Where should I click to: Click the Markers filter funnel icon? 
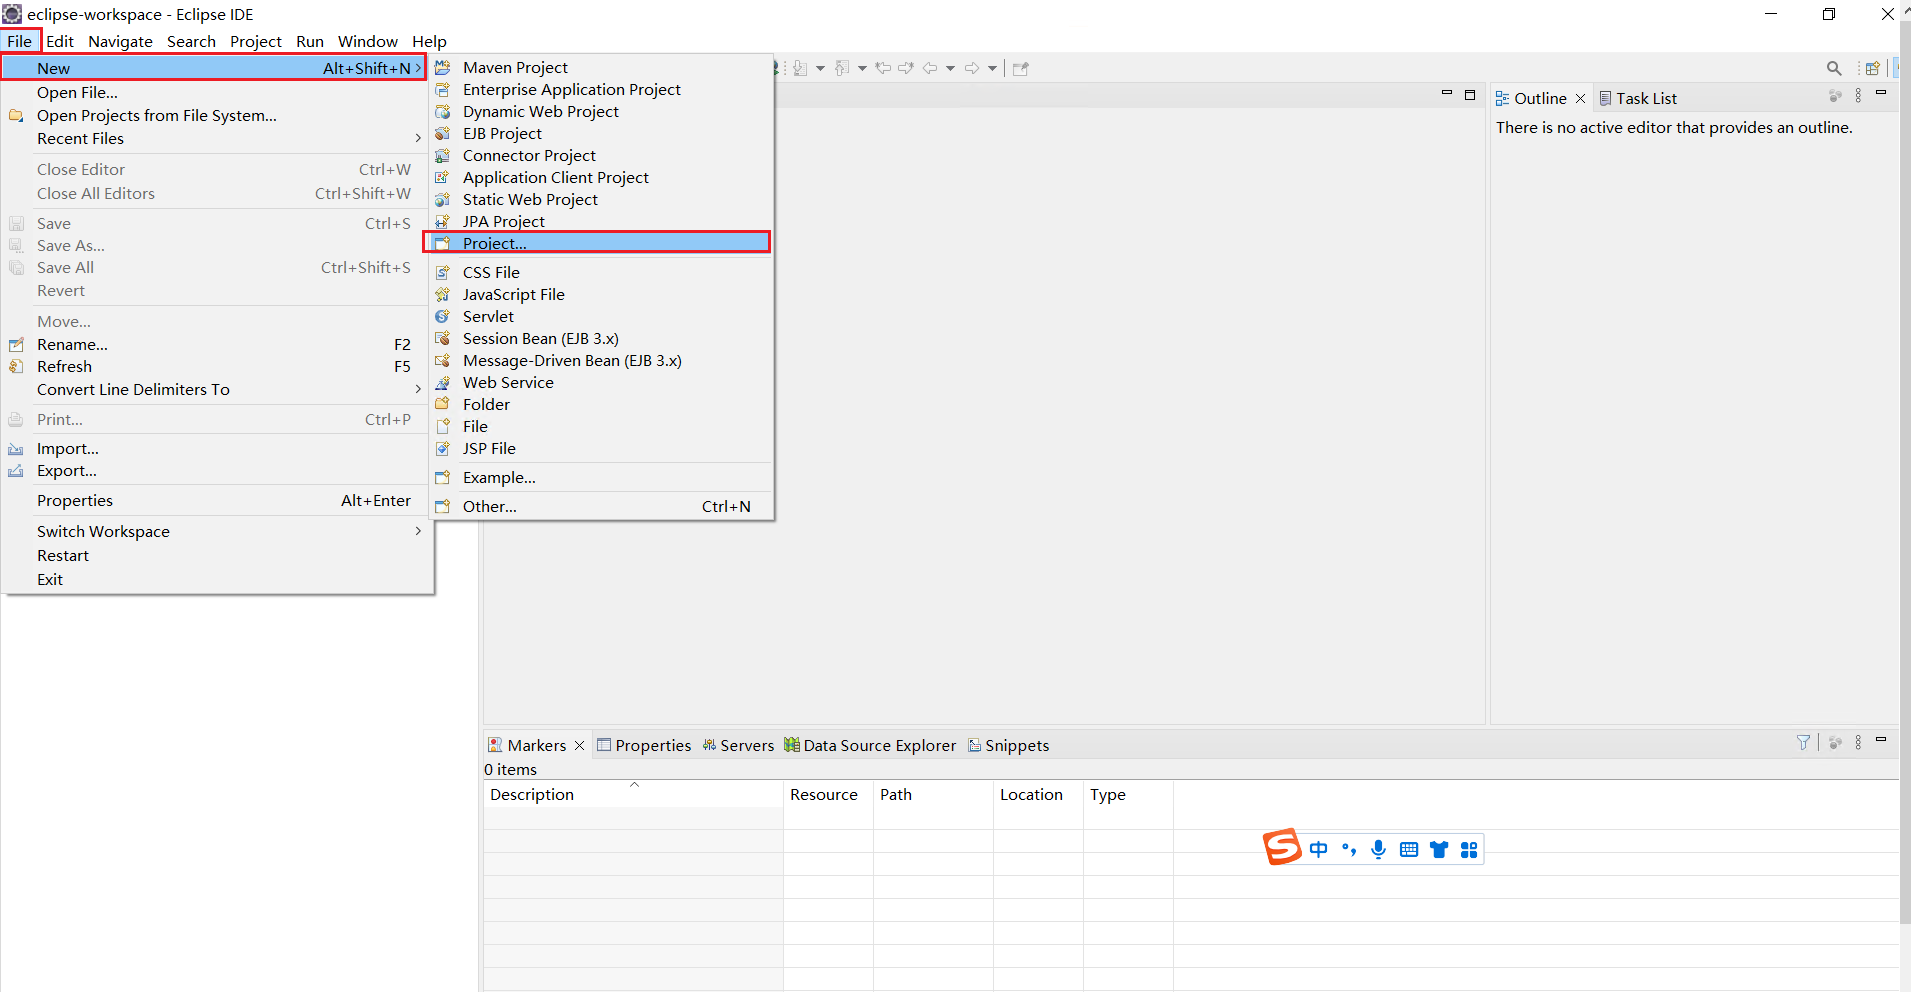pyautogui.click(x=1803, y=742)
